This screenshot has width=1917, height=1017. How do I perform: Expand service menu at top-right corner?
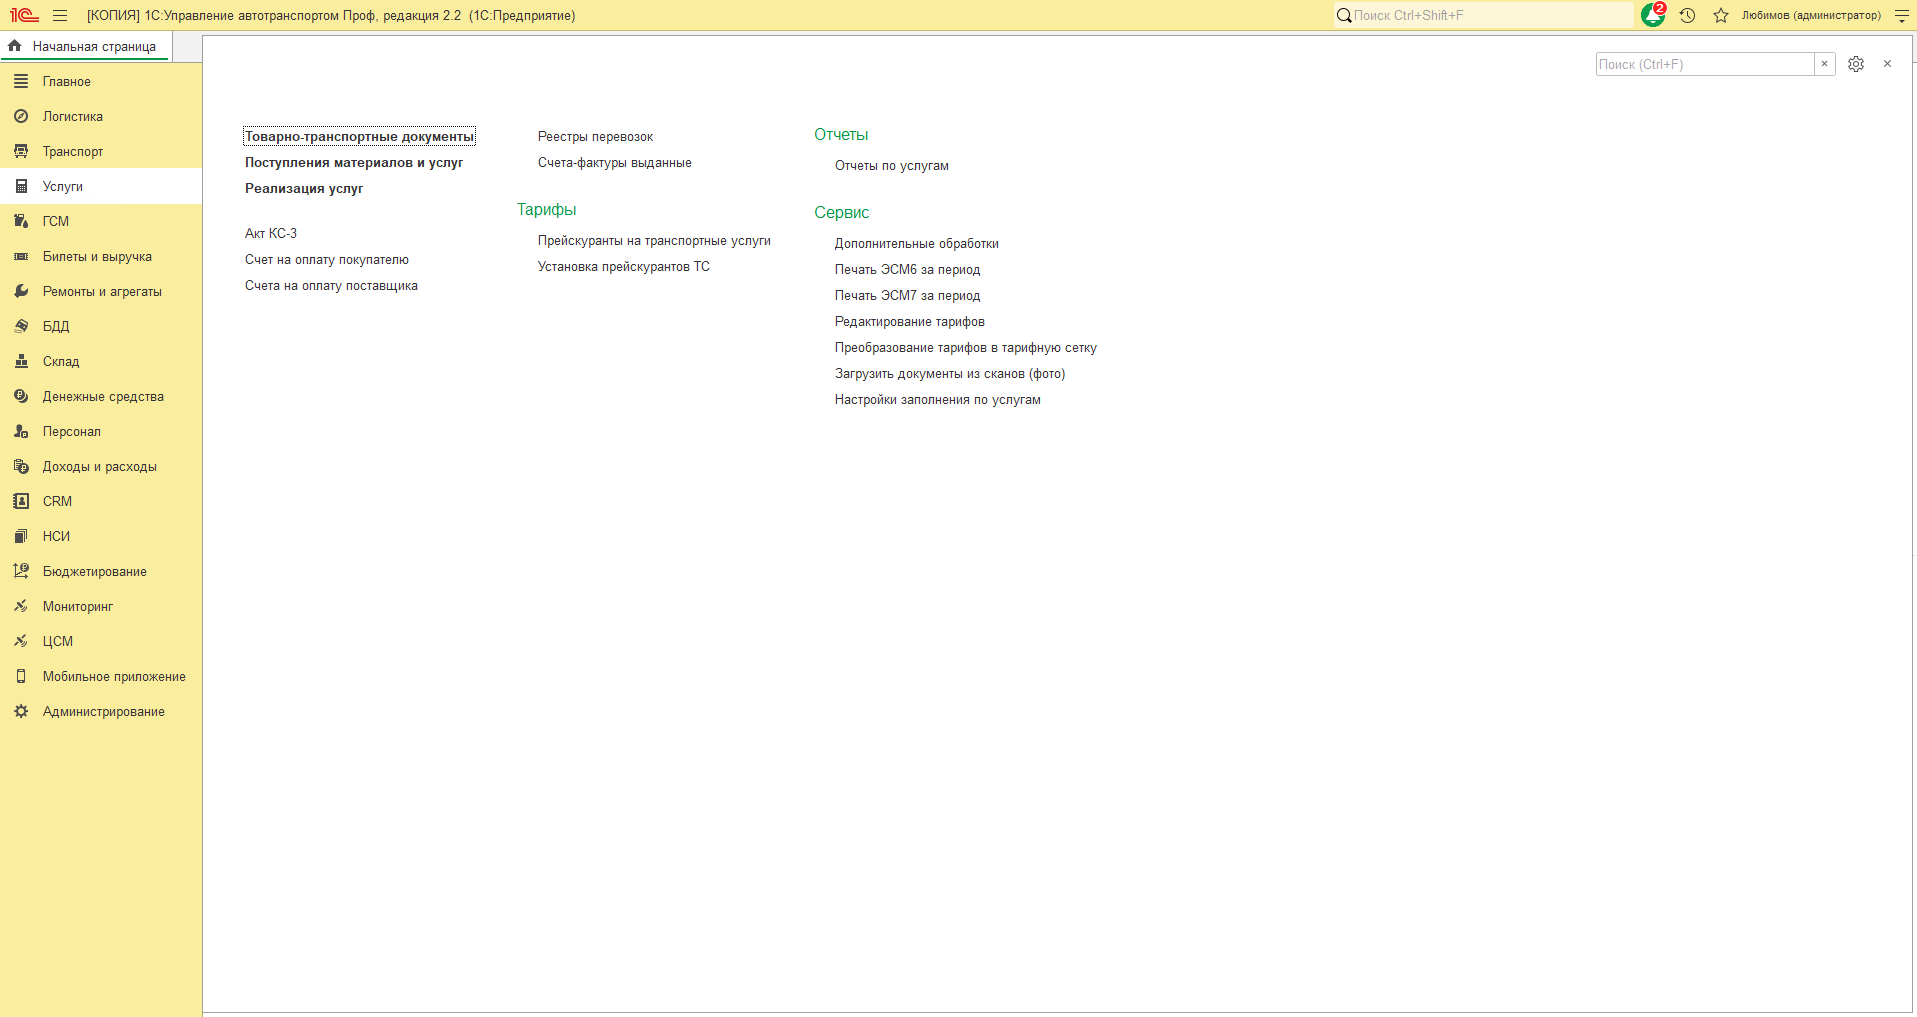coord(1901,15)
